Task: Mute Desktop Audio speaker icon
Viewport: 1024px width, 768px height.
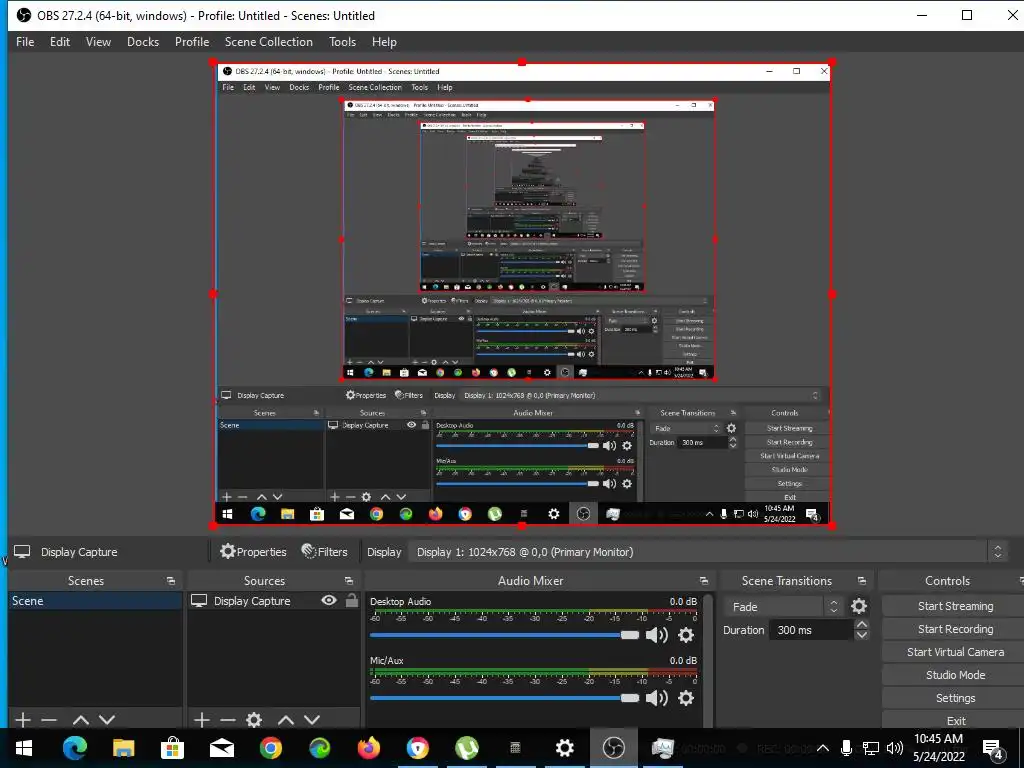Action: [656, 635]
